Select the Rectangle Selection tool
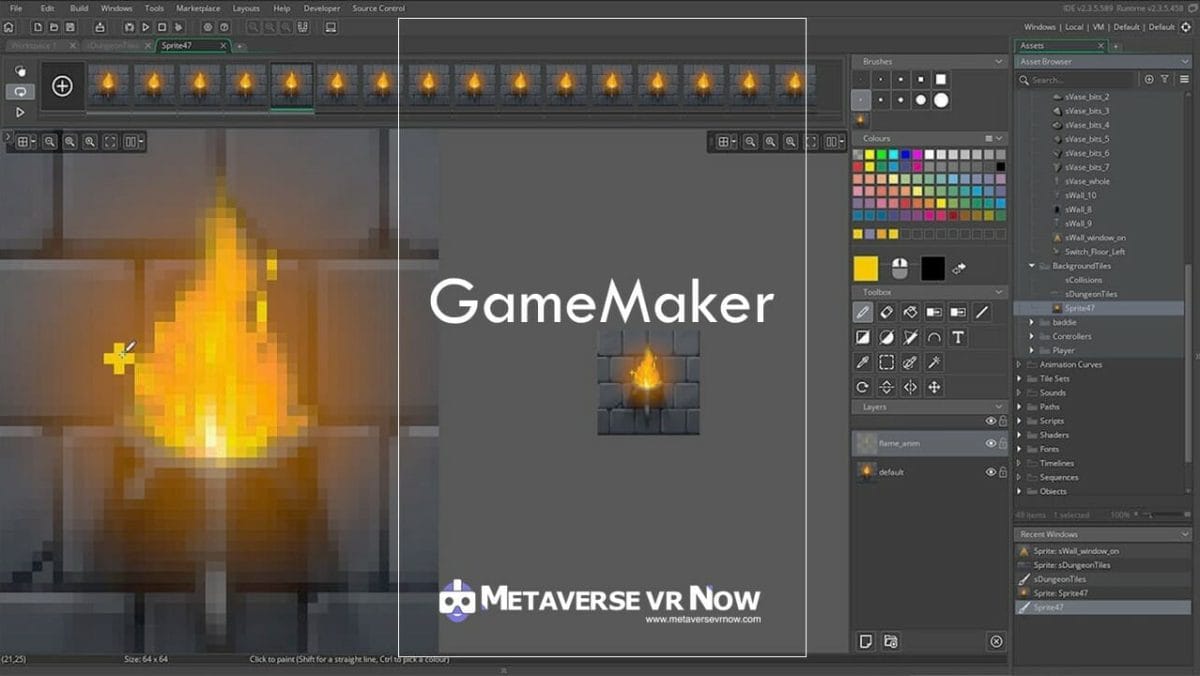The width and height of the screenshot is (1200, 676). 886,362
